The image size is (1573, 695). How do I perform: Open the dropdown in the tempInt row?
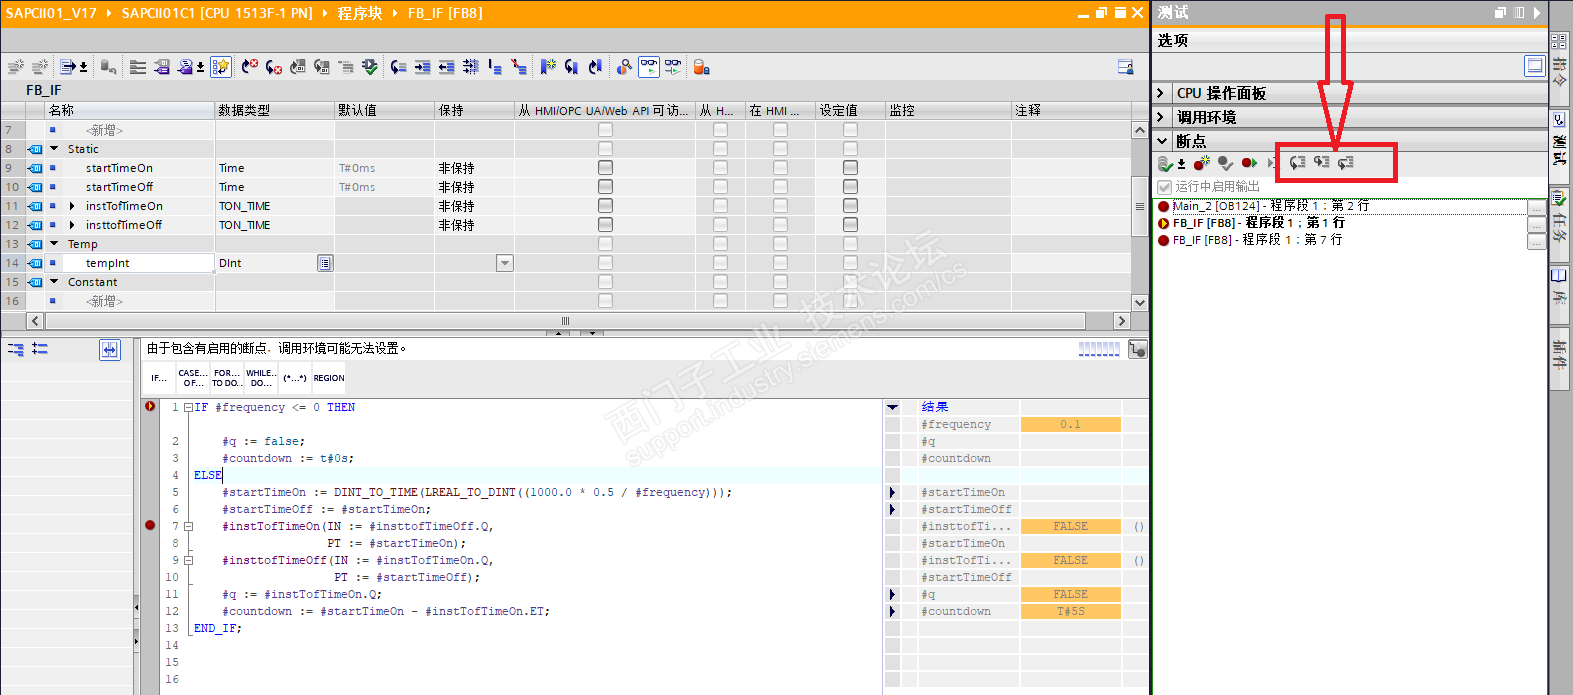(505, 263)
